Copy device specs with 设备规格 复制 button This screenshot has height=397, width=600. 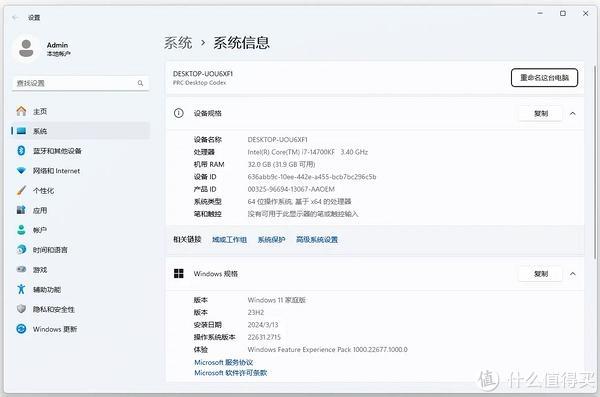pyautogui.click(x=540, y=114)
